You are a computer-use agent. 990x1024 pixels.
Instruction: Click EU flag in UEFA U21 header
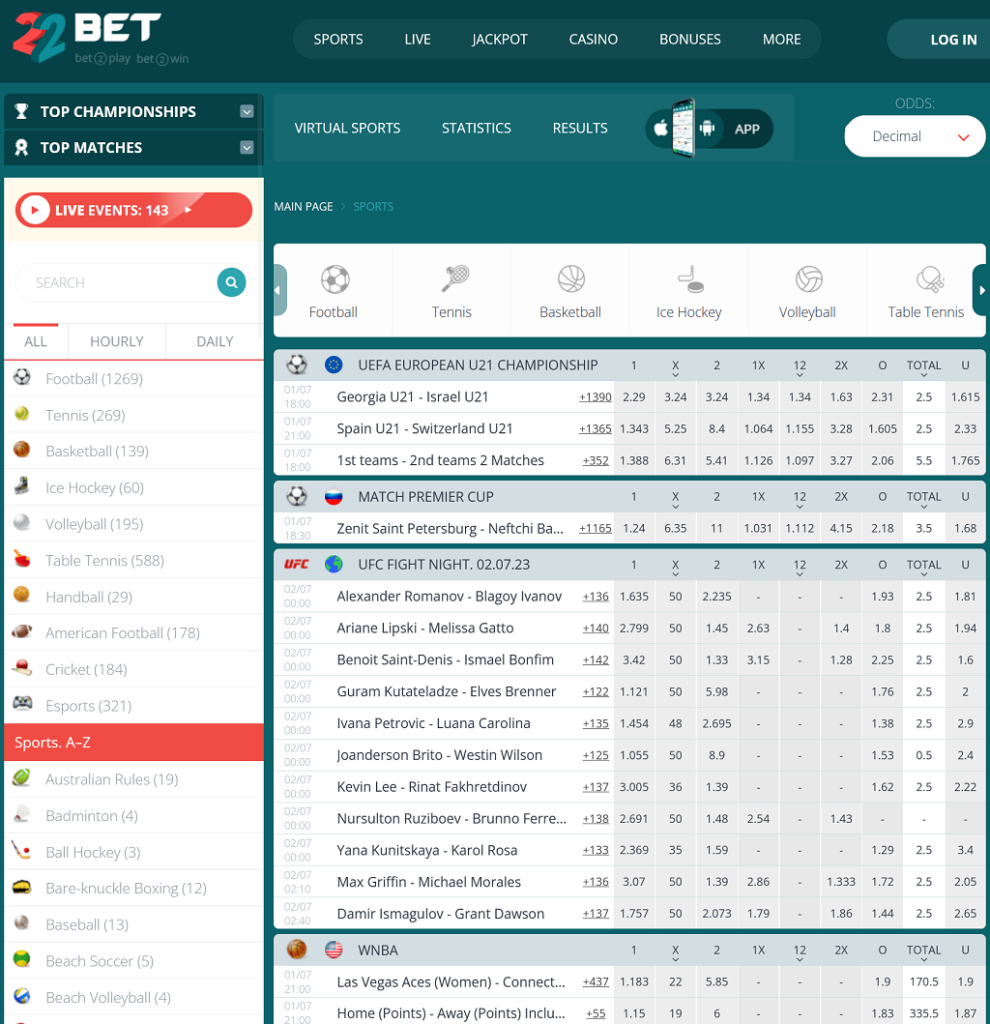[x=334, y=364]
